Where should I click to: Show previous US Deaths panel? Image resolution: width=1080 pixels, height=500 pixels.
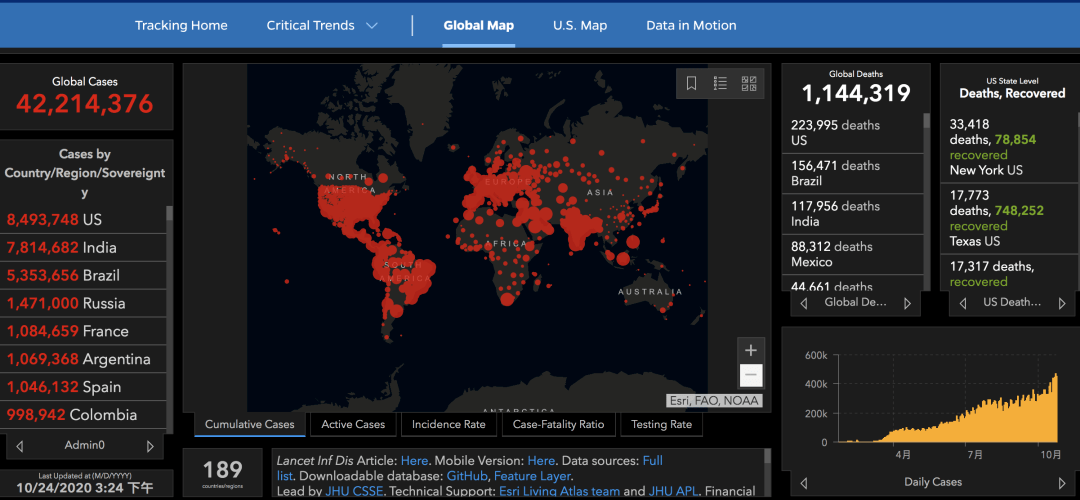pos(962,303)
